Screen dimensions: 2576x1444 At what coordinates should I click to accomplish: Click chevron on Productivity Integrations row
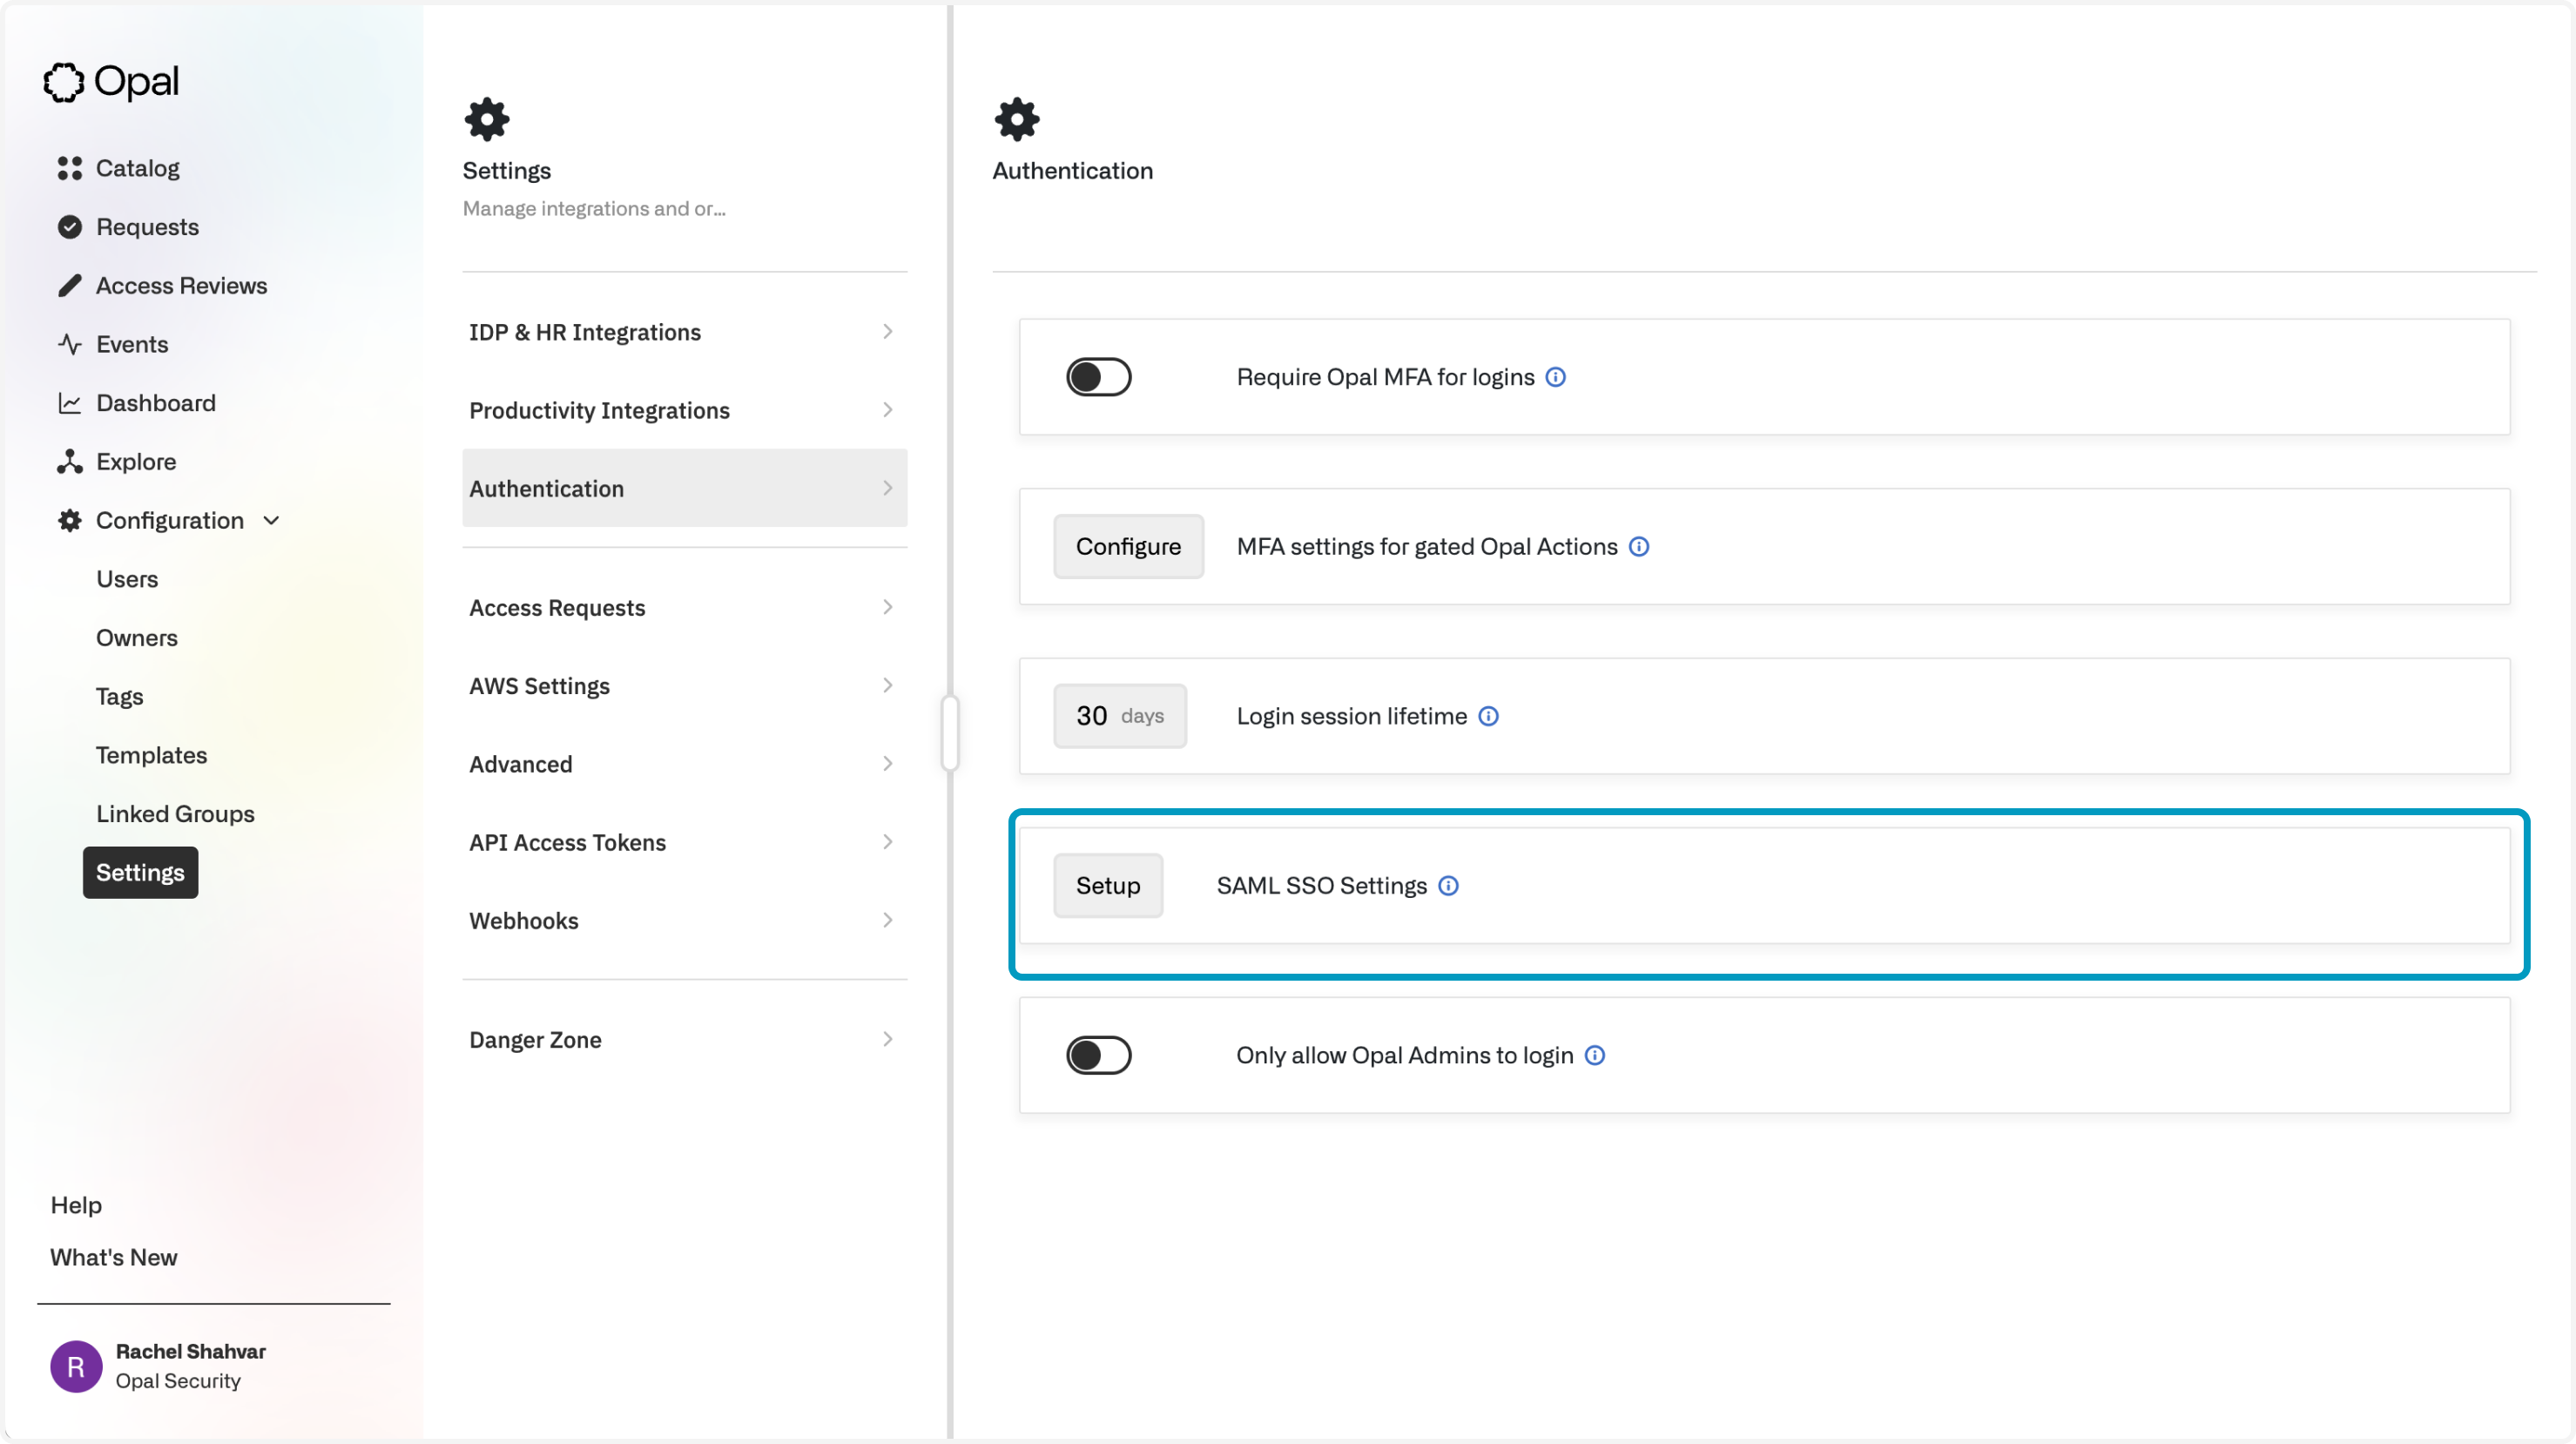[888, 409]
